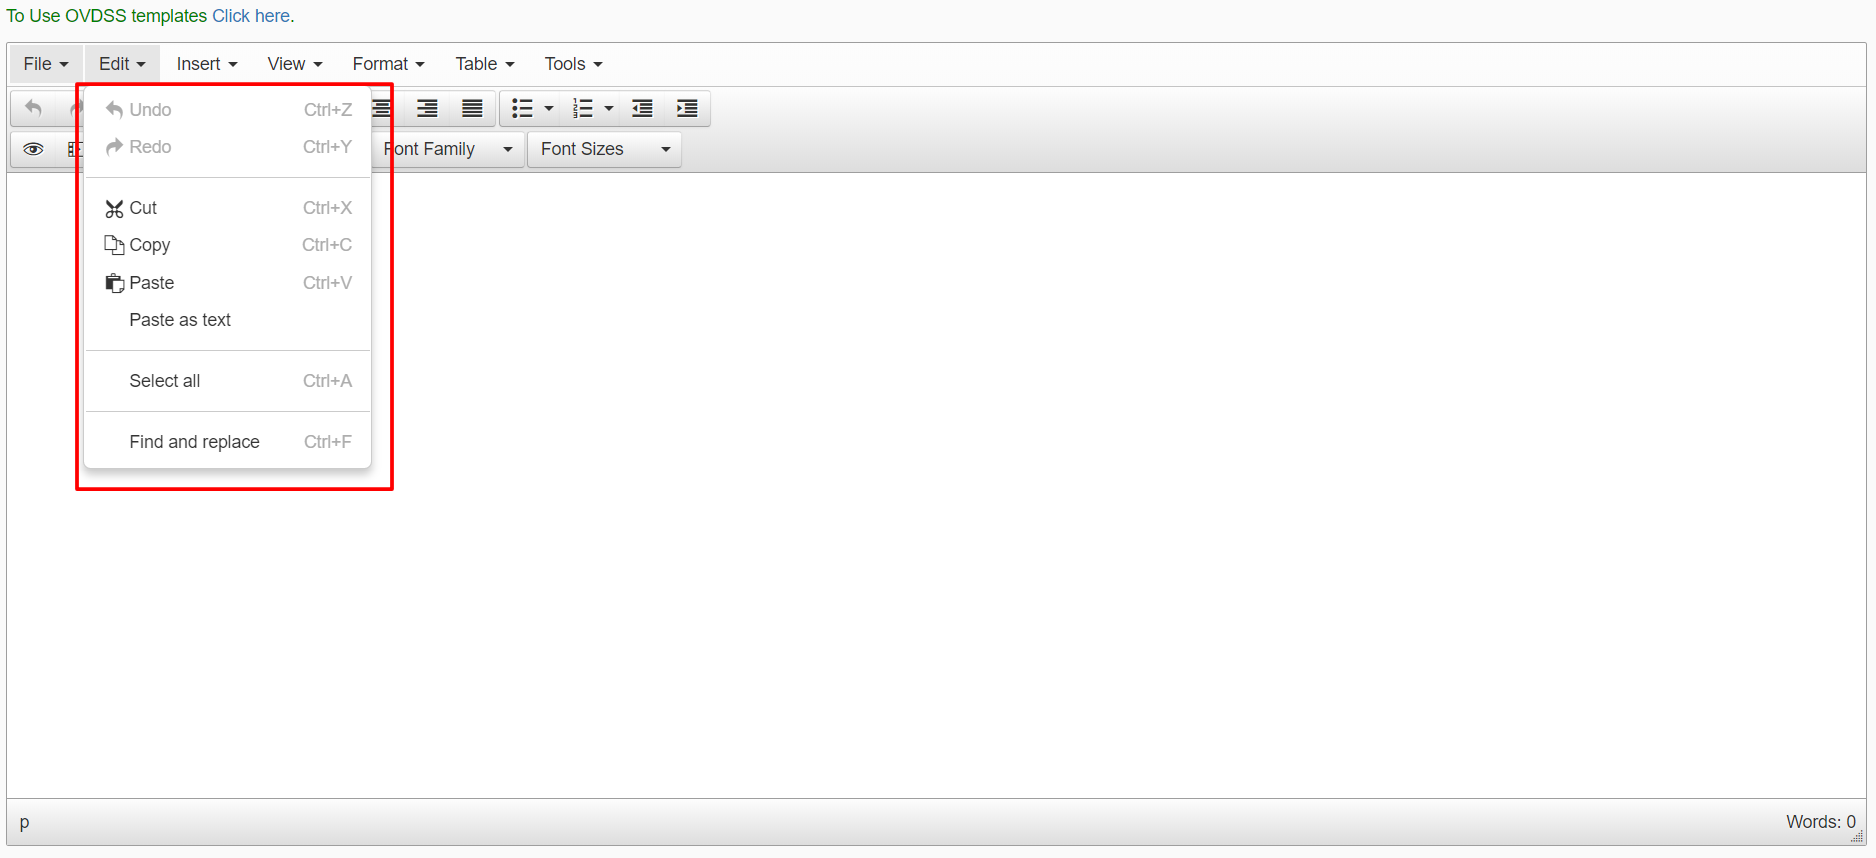The width and height of the screenshot is (1876, 858).
Task: Choose Copy from the Edit menu
Action: click(x=228, y=245)
